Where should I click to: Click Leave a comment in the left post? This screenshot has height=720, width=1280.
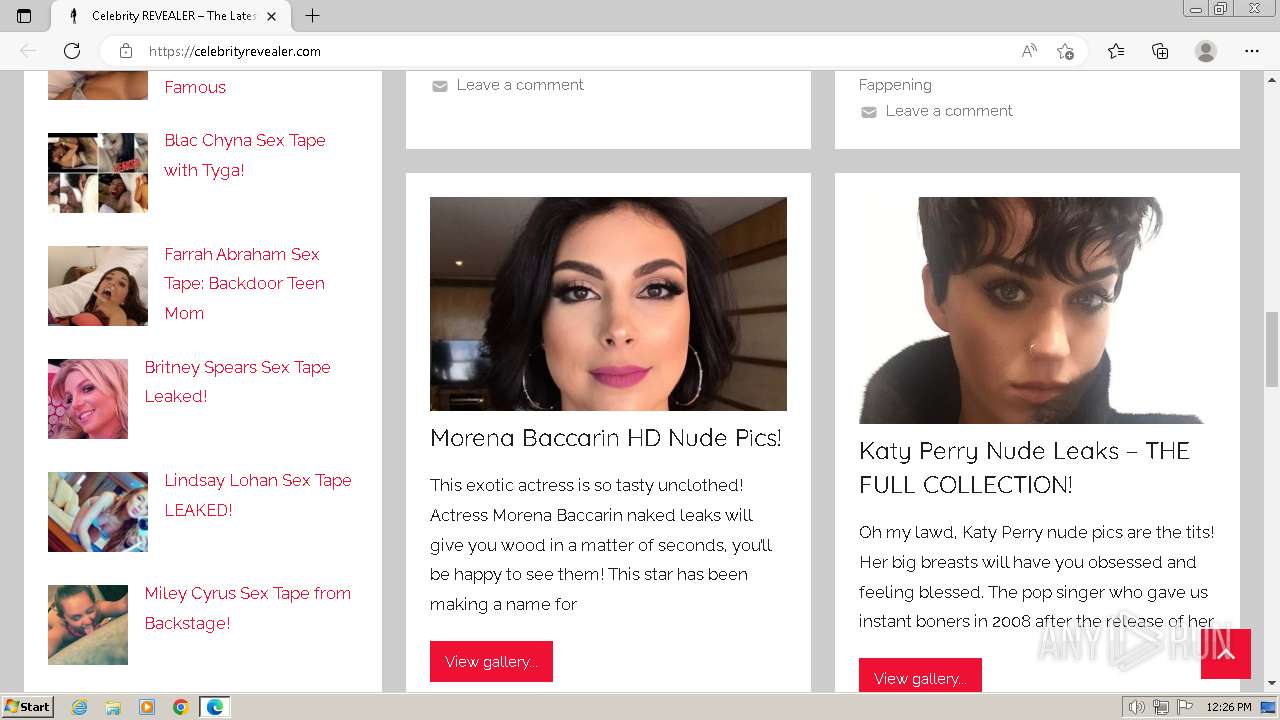(520, 85)
